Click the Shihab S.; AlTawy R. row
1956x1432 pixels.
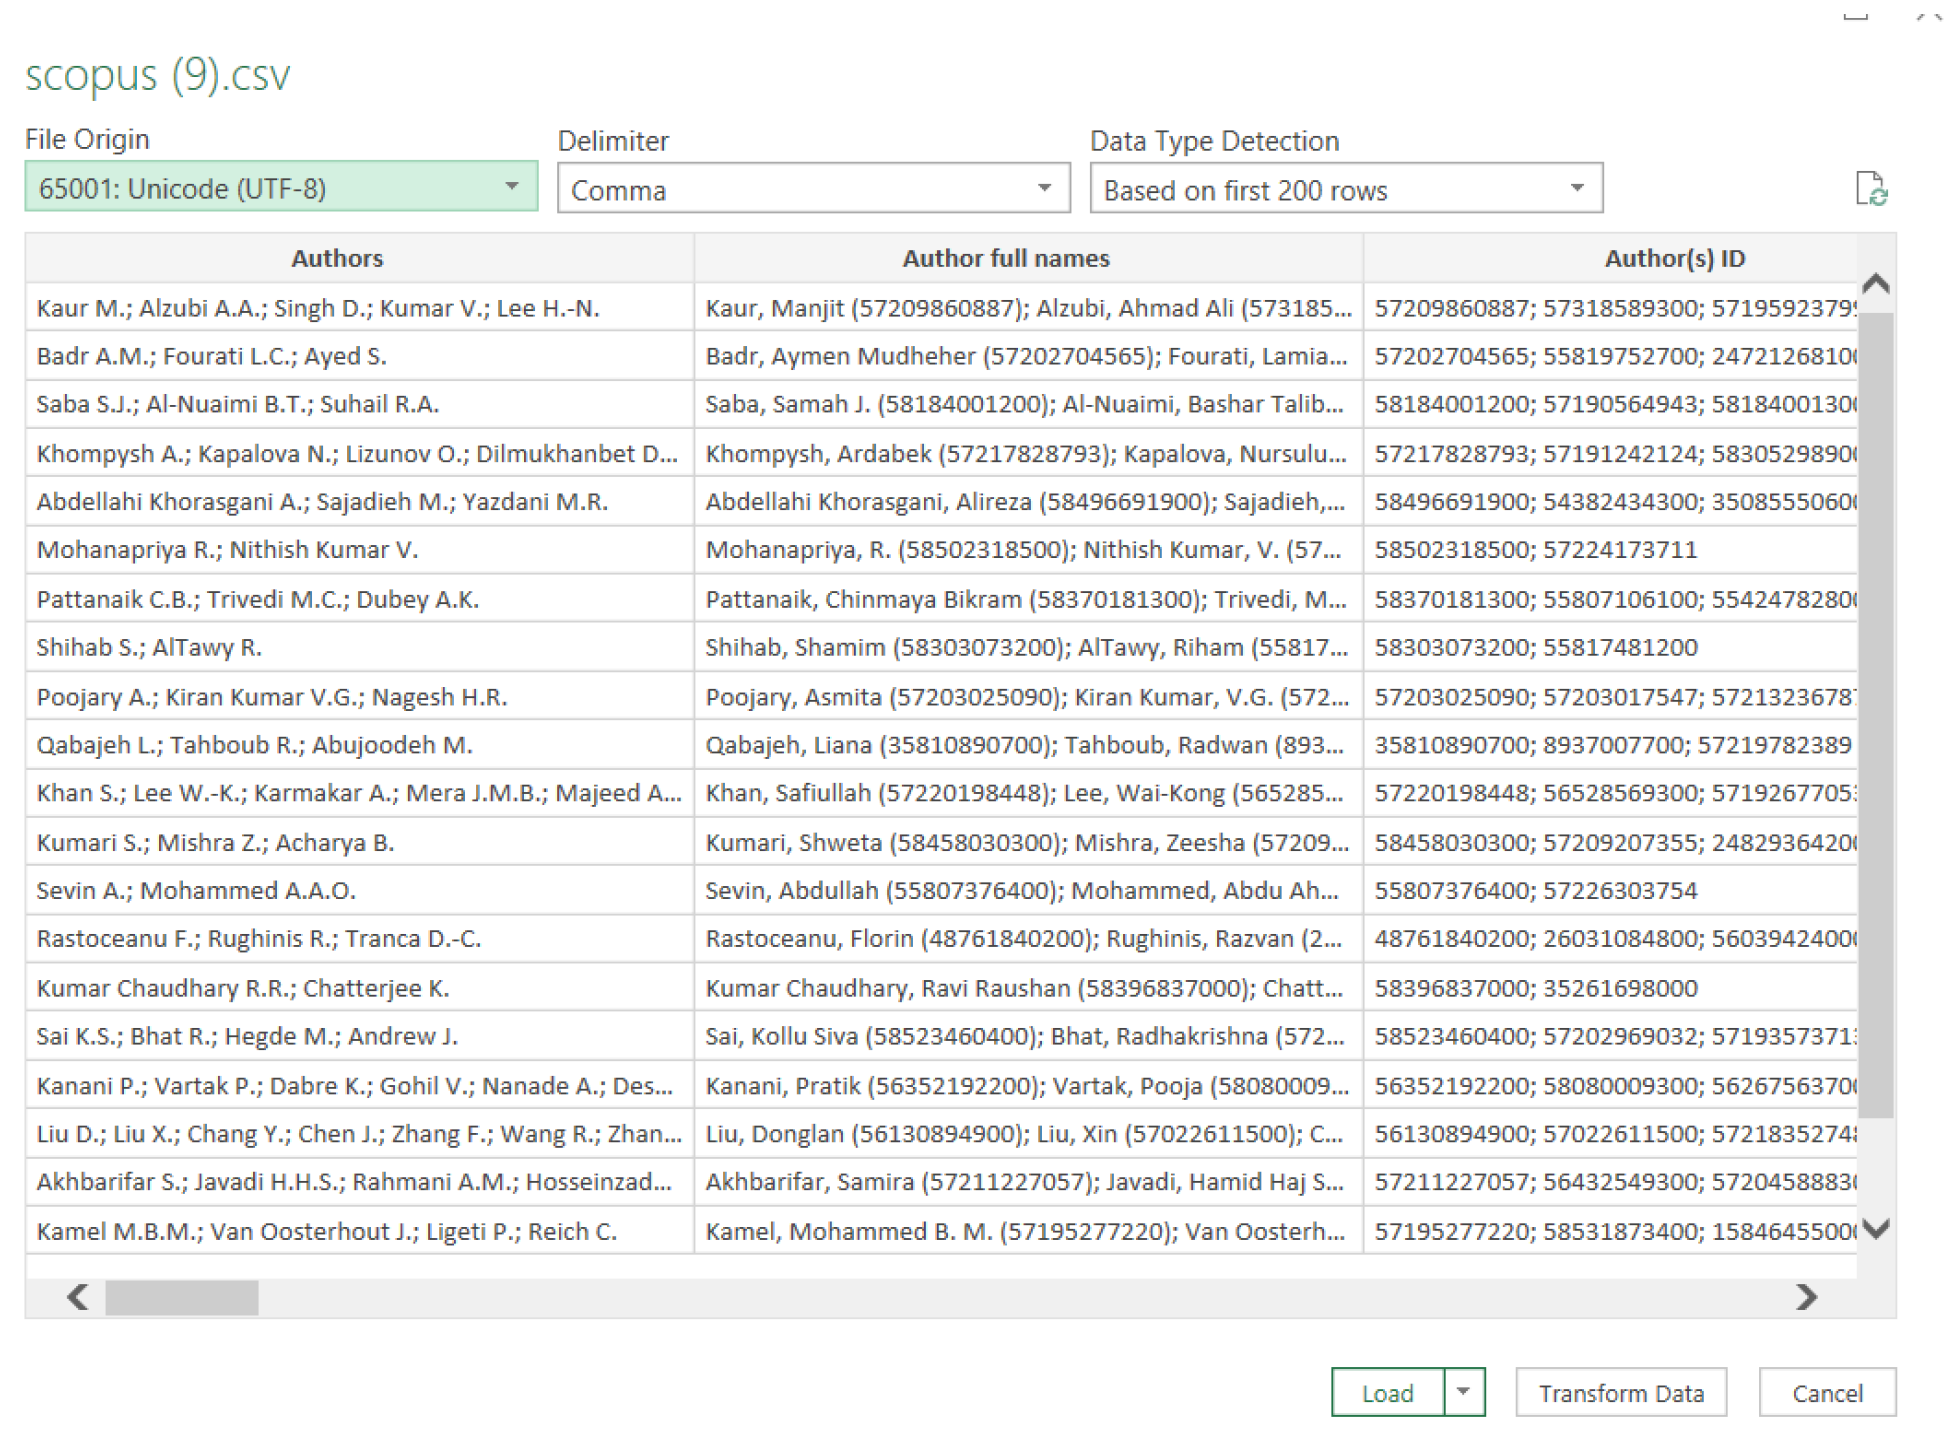tap(150, 647)
